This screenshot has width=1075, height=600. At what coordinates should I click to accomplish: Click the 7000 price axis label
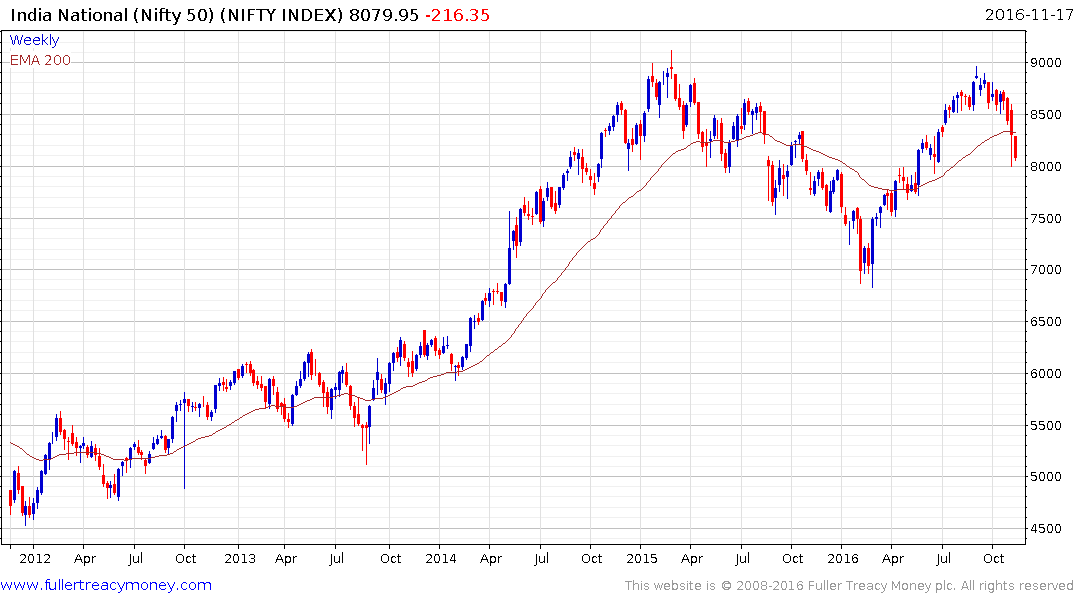click(x=1046, y=269)
